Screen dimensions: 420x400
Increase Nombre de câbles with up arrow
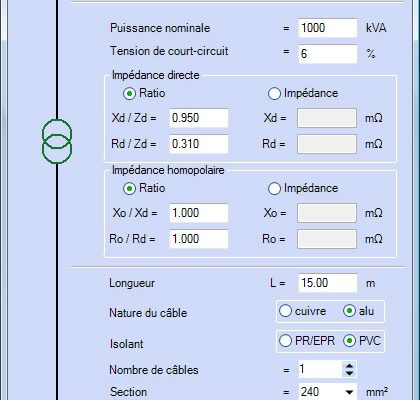pos(349,366)
